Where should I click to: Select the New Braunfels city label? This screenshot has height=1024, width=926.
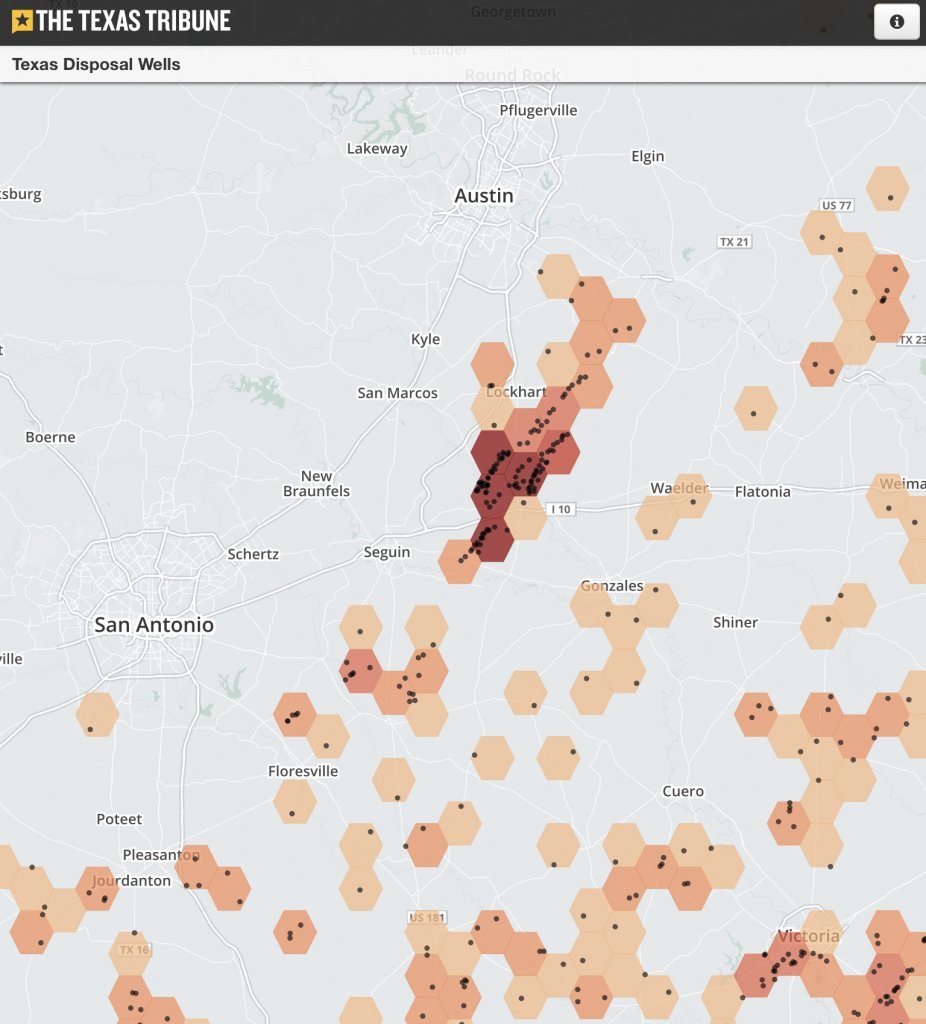316,483
